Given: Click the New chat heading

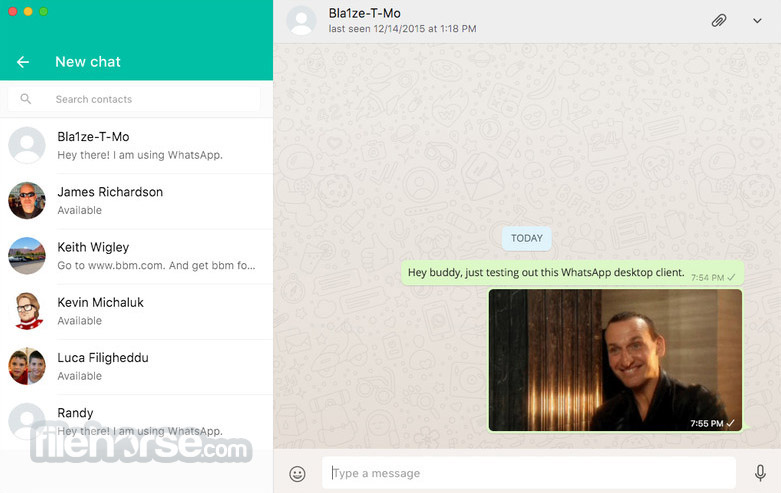Looking at the screenshot, I should (88, 62).
